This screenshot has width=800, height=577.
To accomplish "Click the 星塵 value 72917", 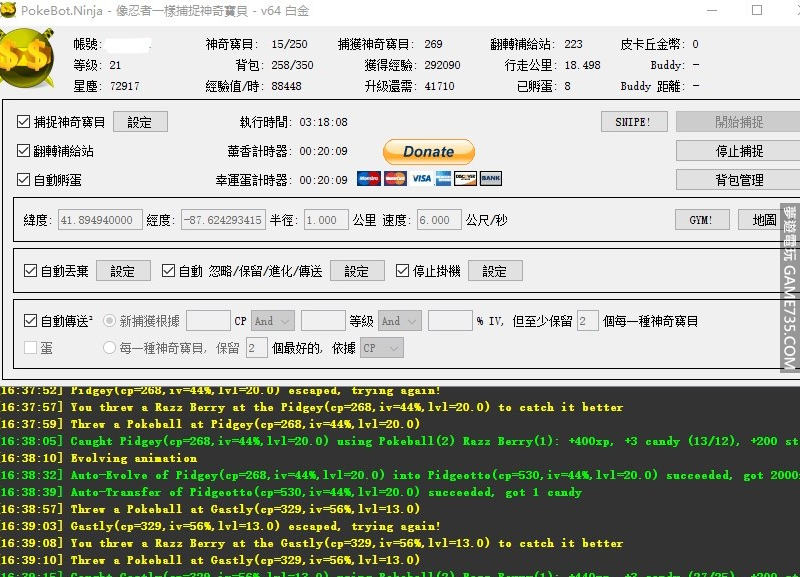I will [124, 86].
